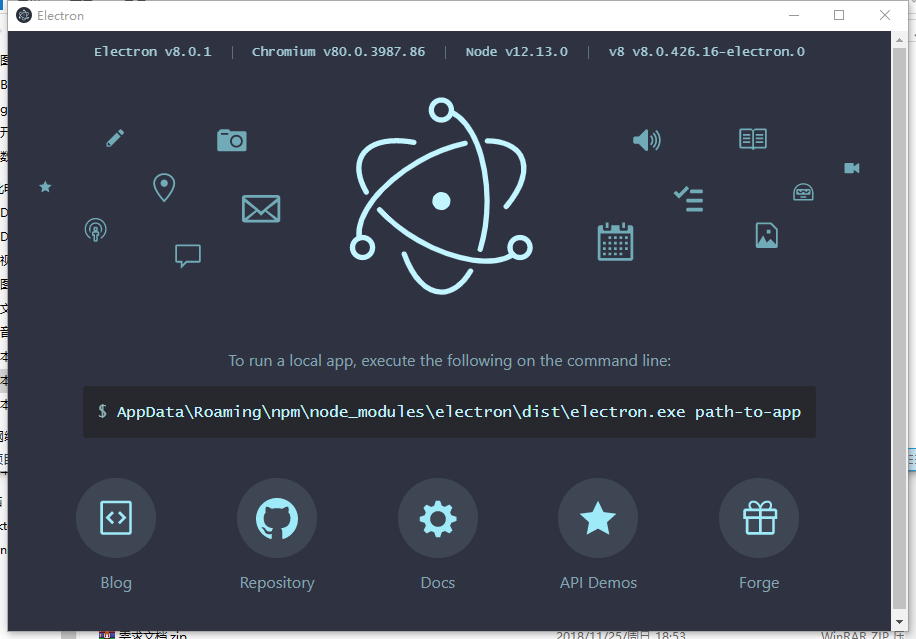
Task: Click the calendar icon
Action: (x=615, y=242)
